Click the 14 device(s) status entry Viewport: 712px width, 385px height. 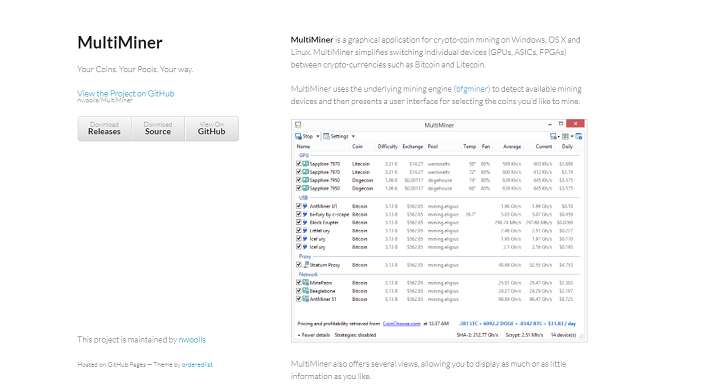click(x=563, y=335)
